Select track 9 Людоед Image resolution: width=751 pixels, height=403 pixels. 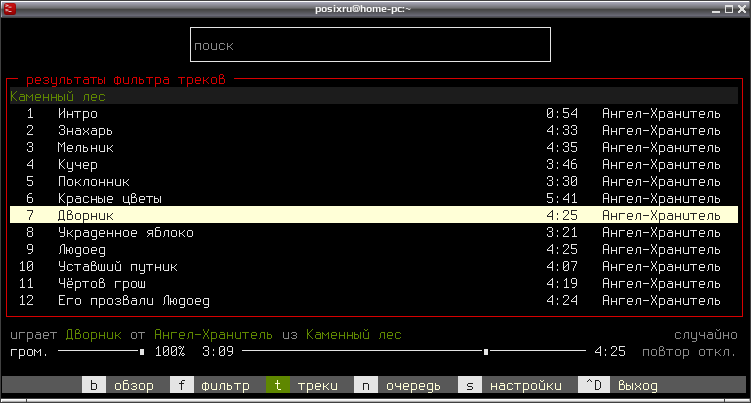[374, 249]
